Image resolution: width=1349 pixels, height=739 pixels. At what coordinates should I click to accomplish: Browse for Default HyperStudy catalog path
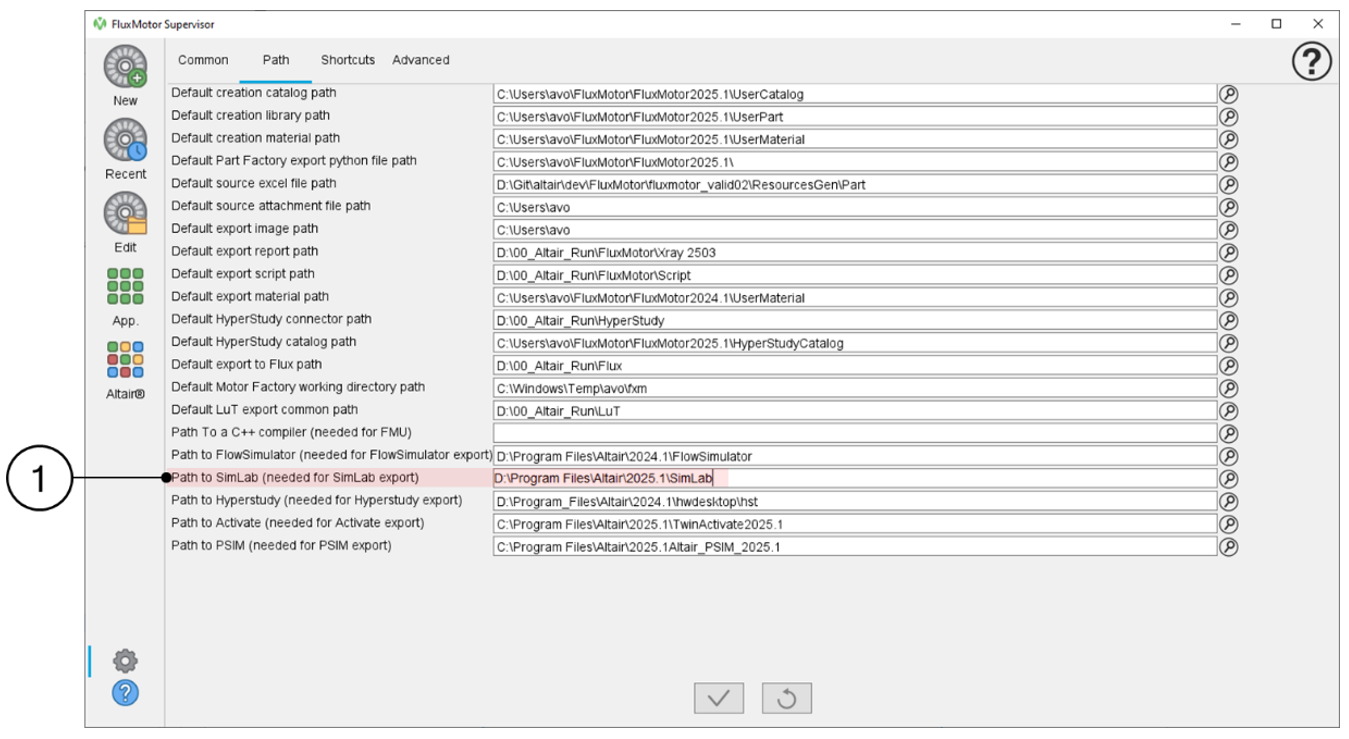click(1229, 343)
